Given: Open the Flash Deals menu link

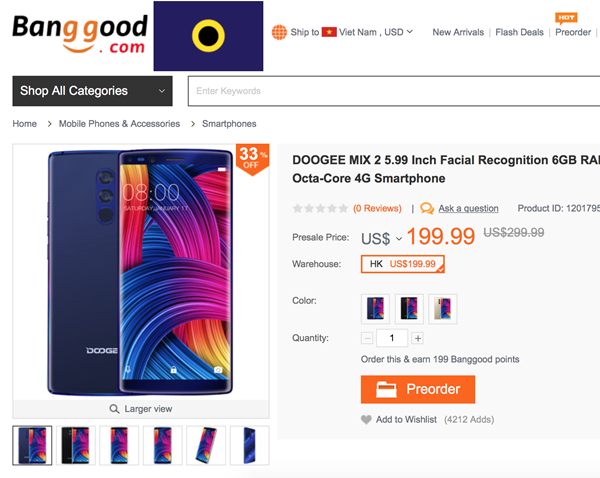Looking at the screenshot, I should point(519,32).
